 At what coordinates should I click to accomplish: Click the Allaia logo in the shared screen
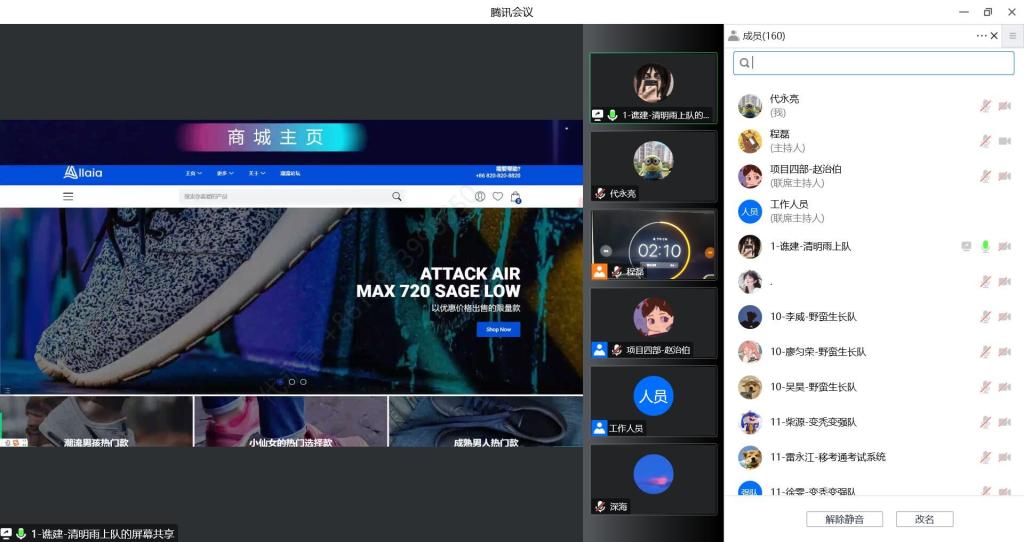coord(83,173)
